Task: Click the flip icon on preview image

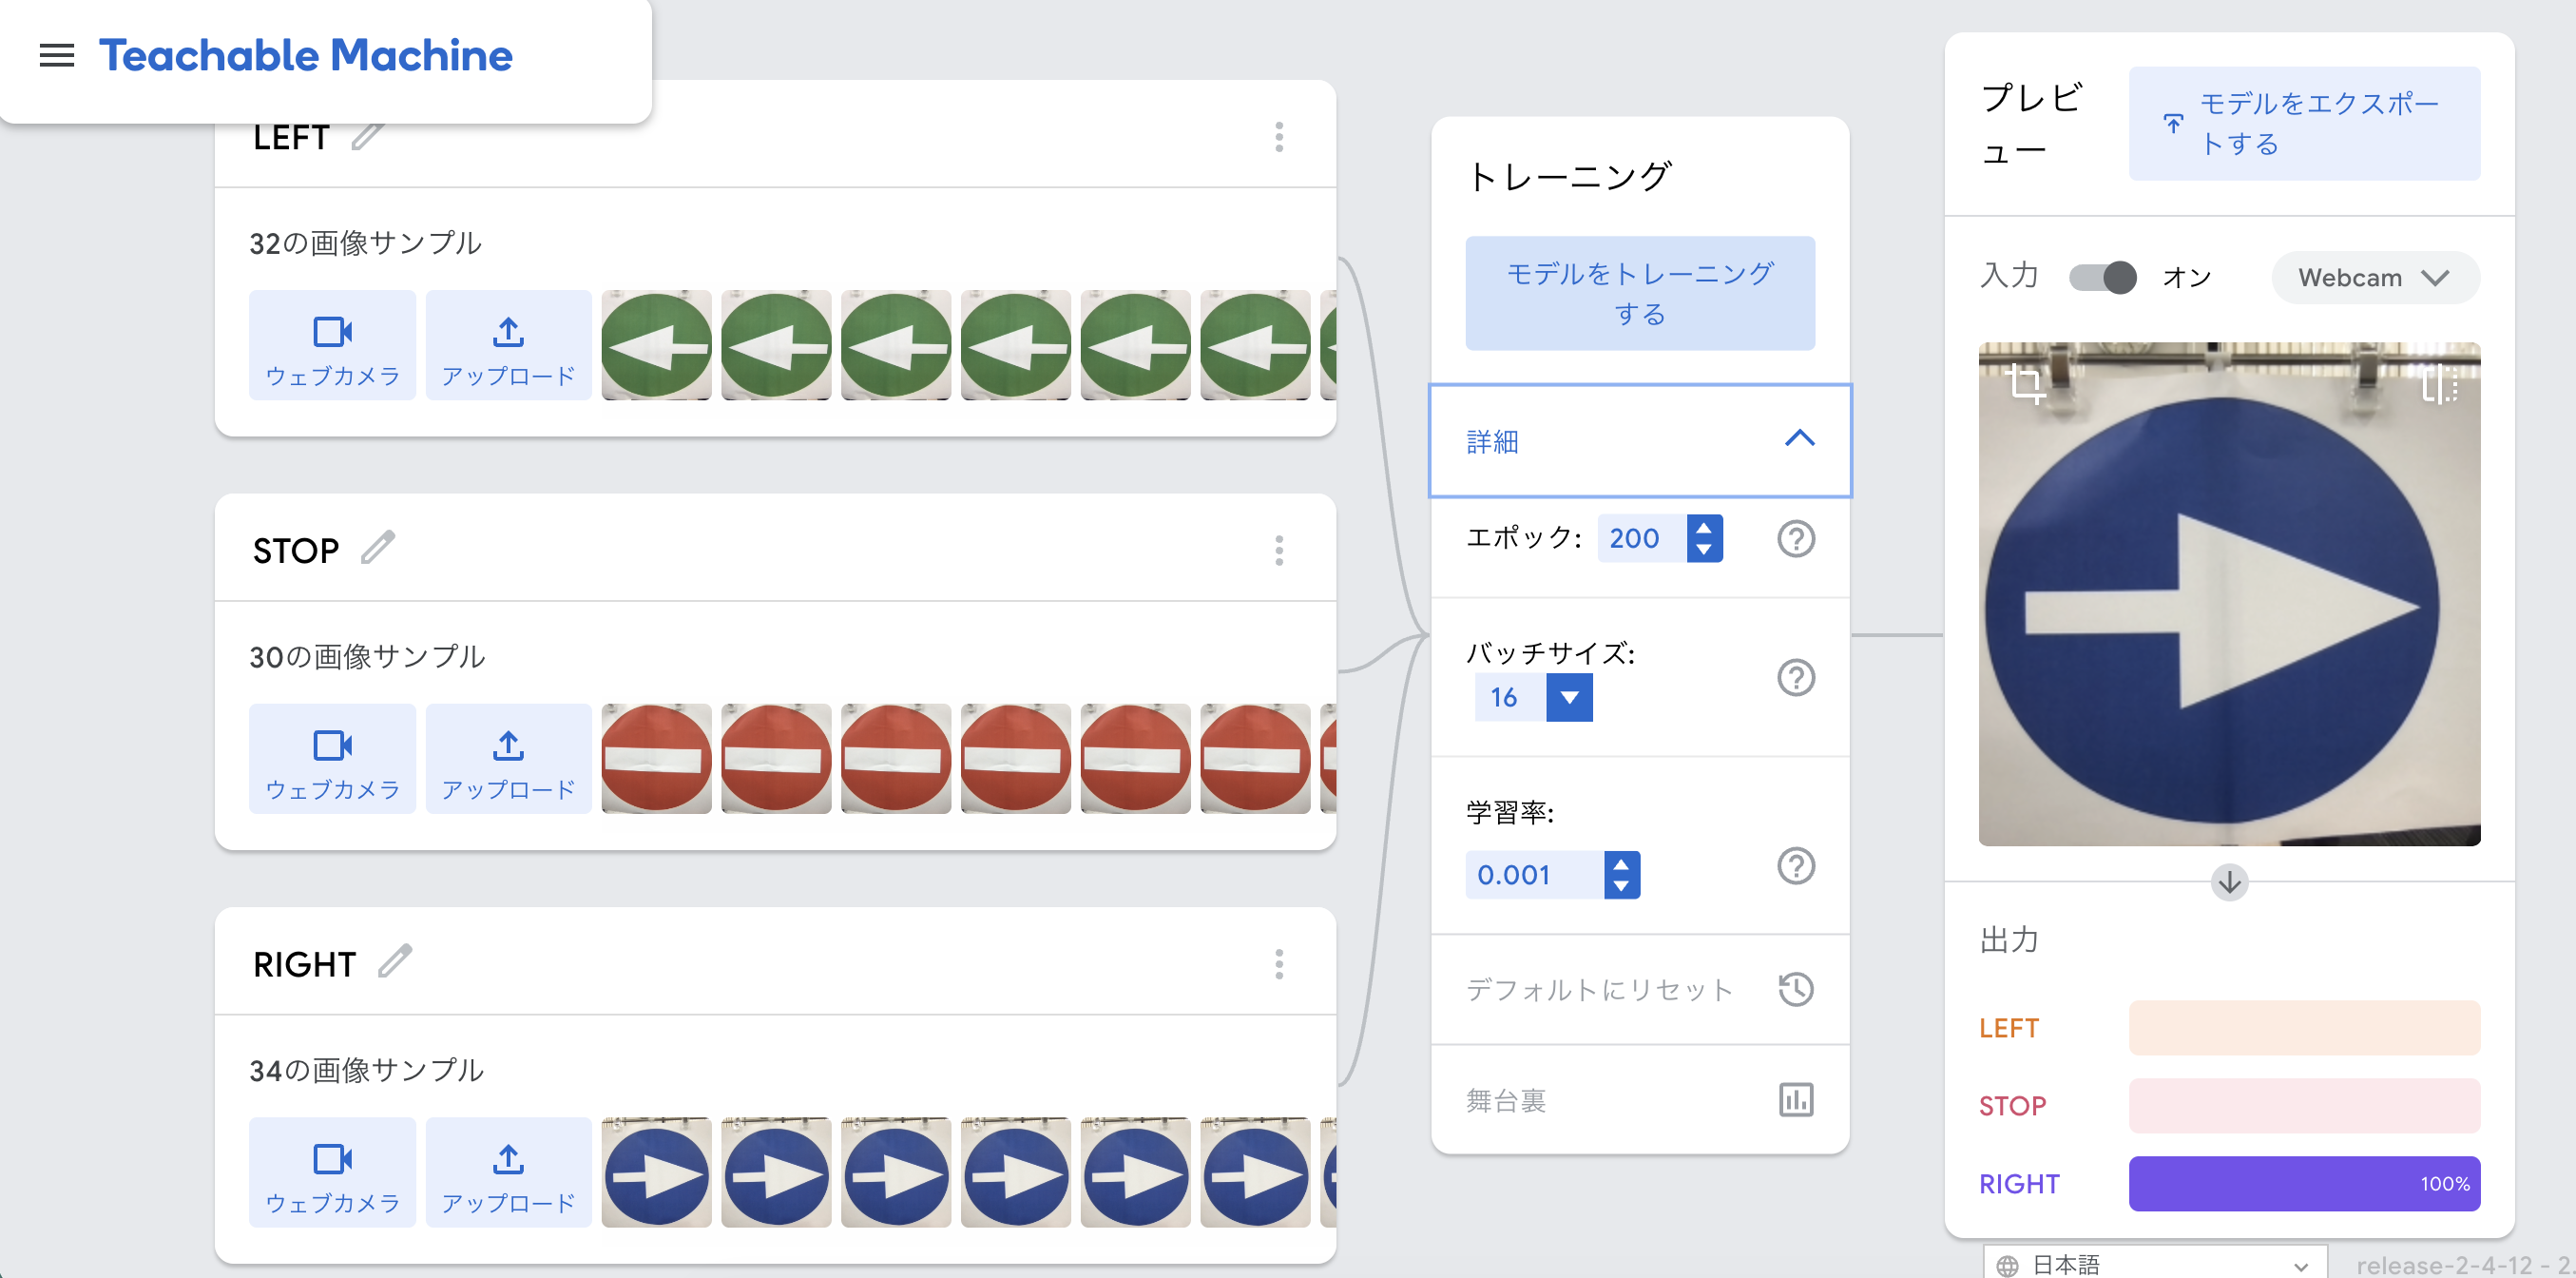Action: pos(2438,383)
